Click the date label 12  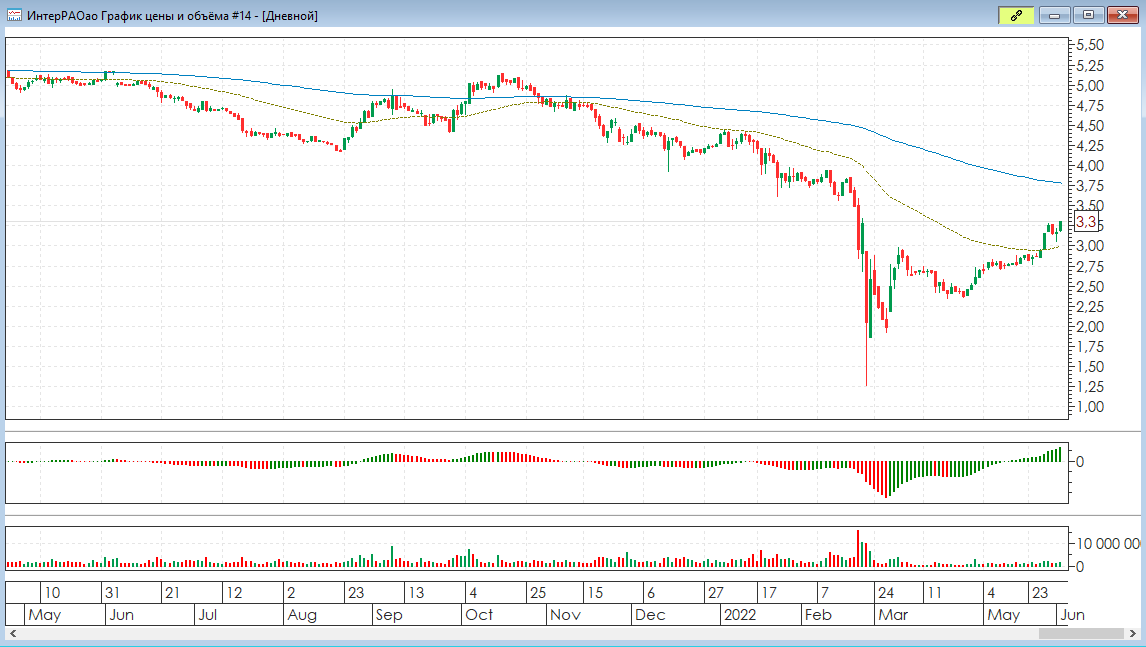(234, 593)
